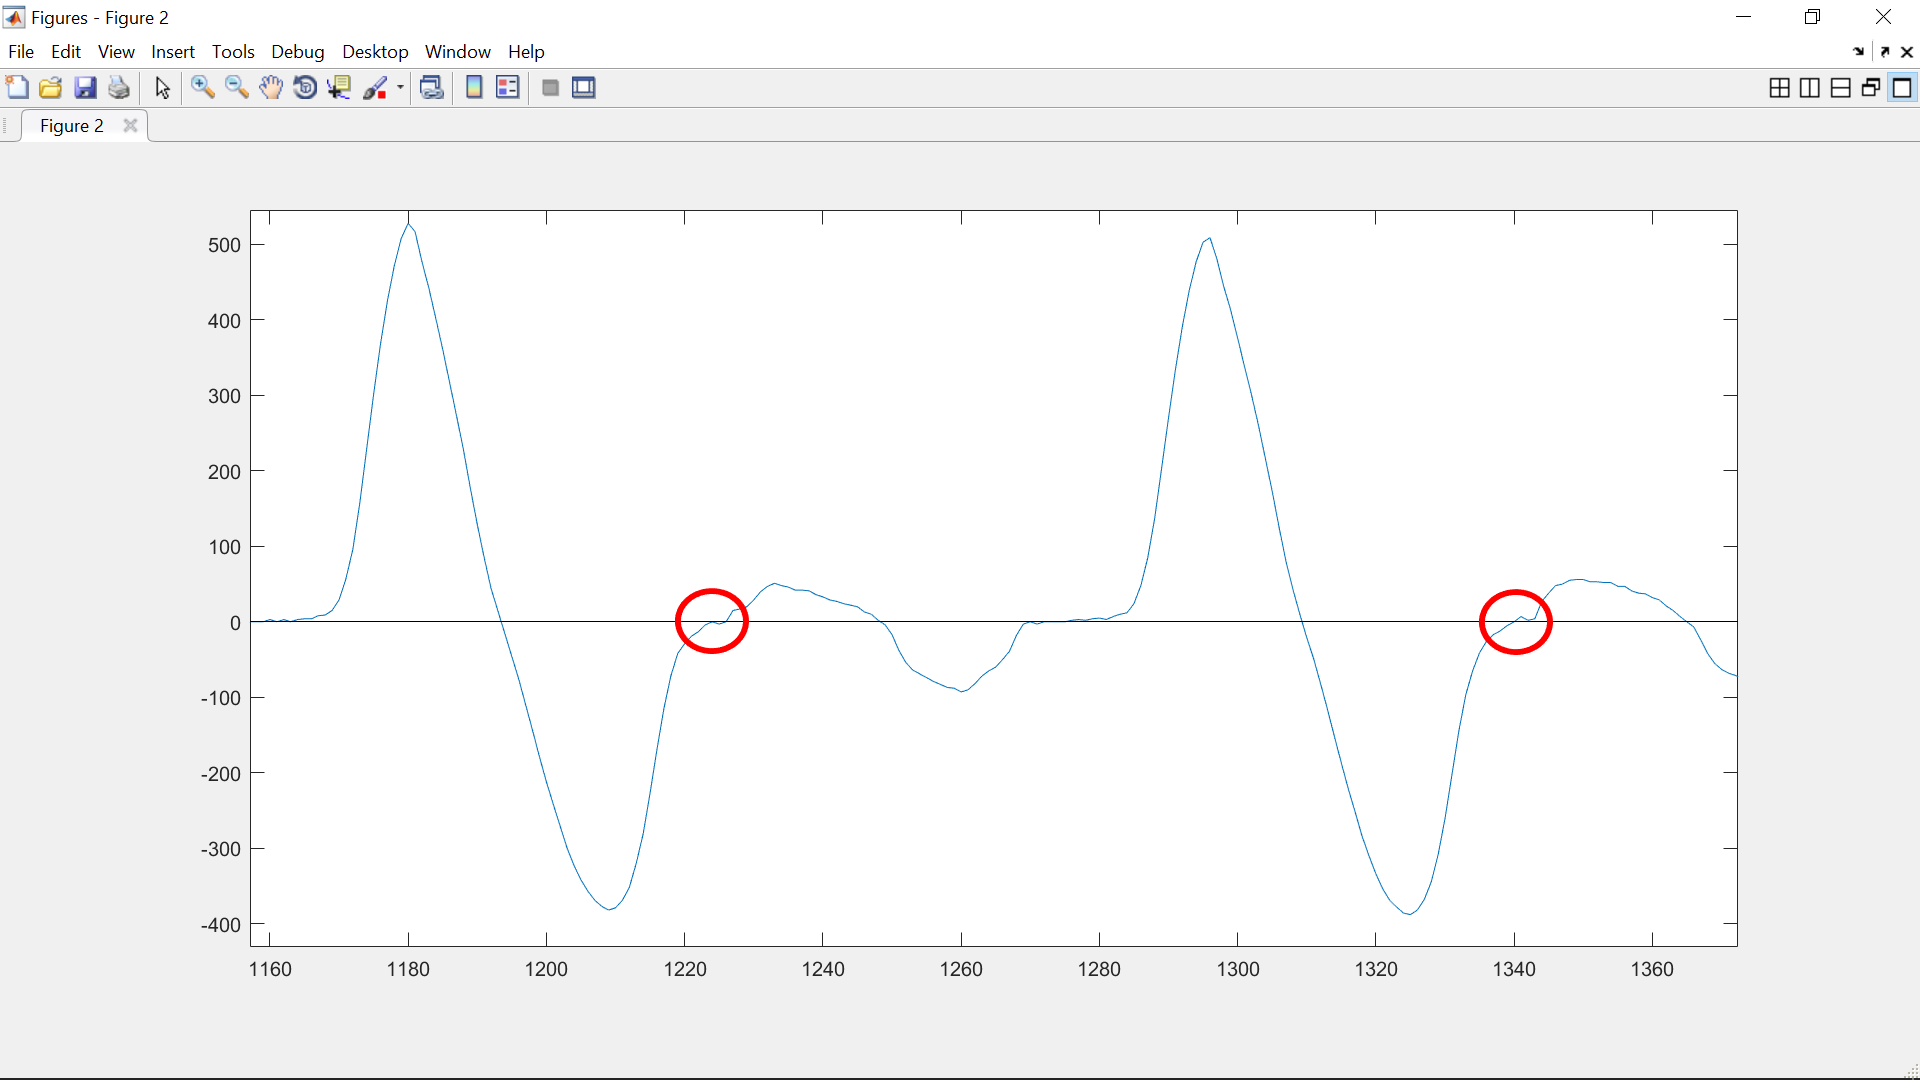Expand the Brush tool color dropdown arrow
Image resolution: width=1920 pixels, height=1080 pixels.
coord(400,88)
